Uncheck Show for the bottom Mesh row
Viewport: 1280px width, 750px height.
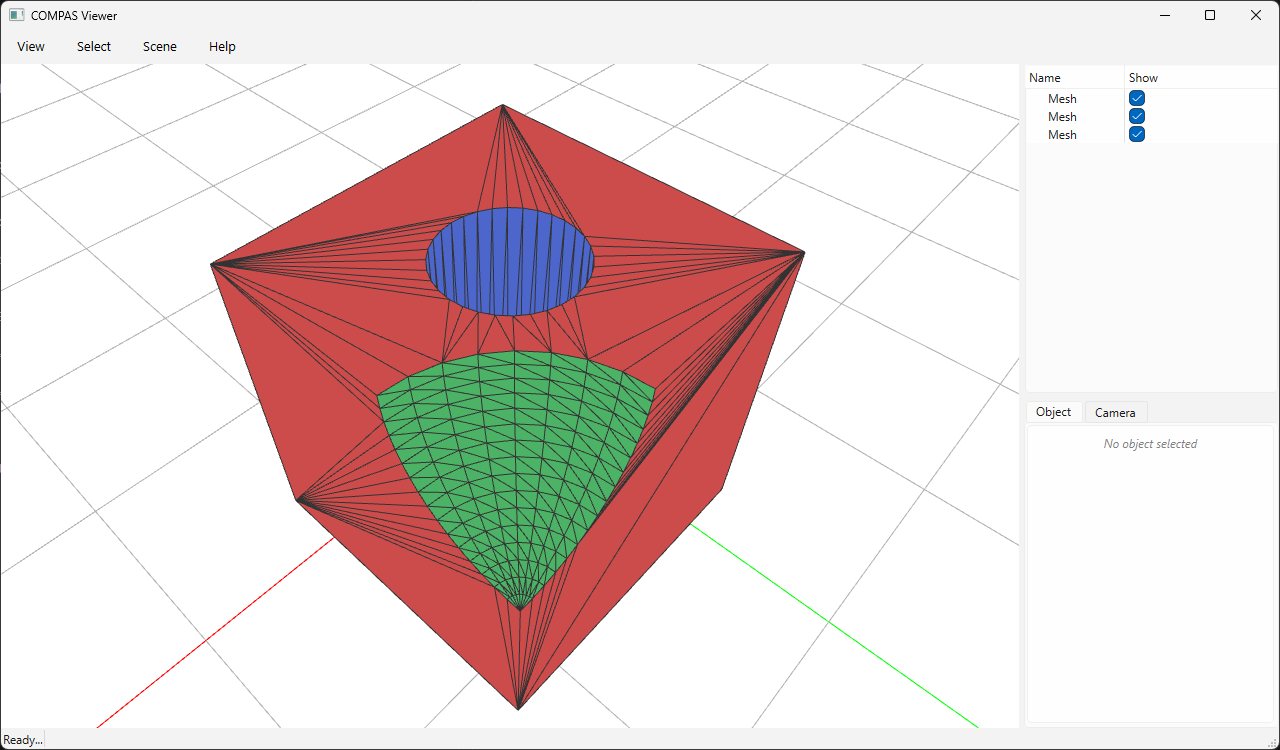pyautogui.click(x=1137, y=134)
